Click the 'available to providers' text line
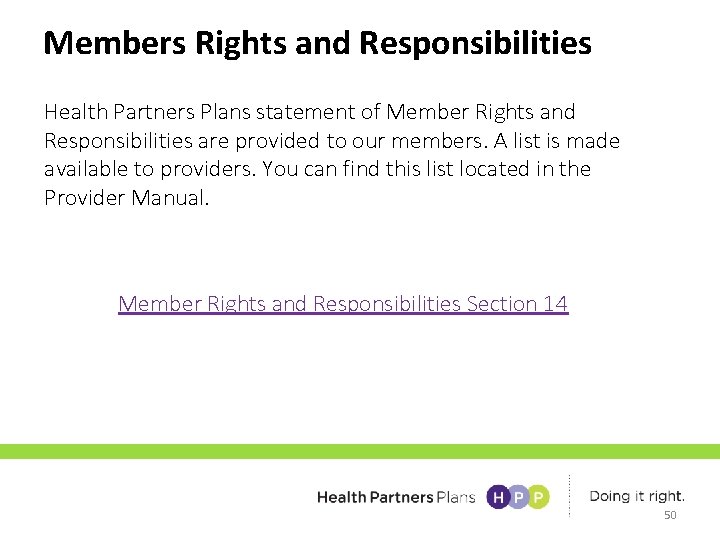Viewport: 720px width, 540px height. coord(148,169)
